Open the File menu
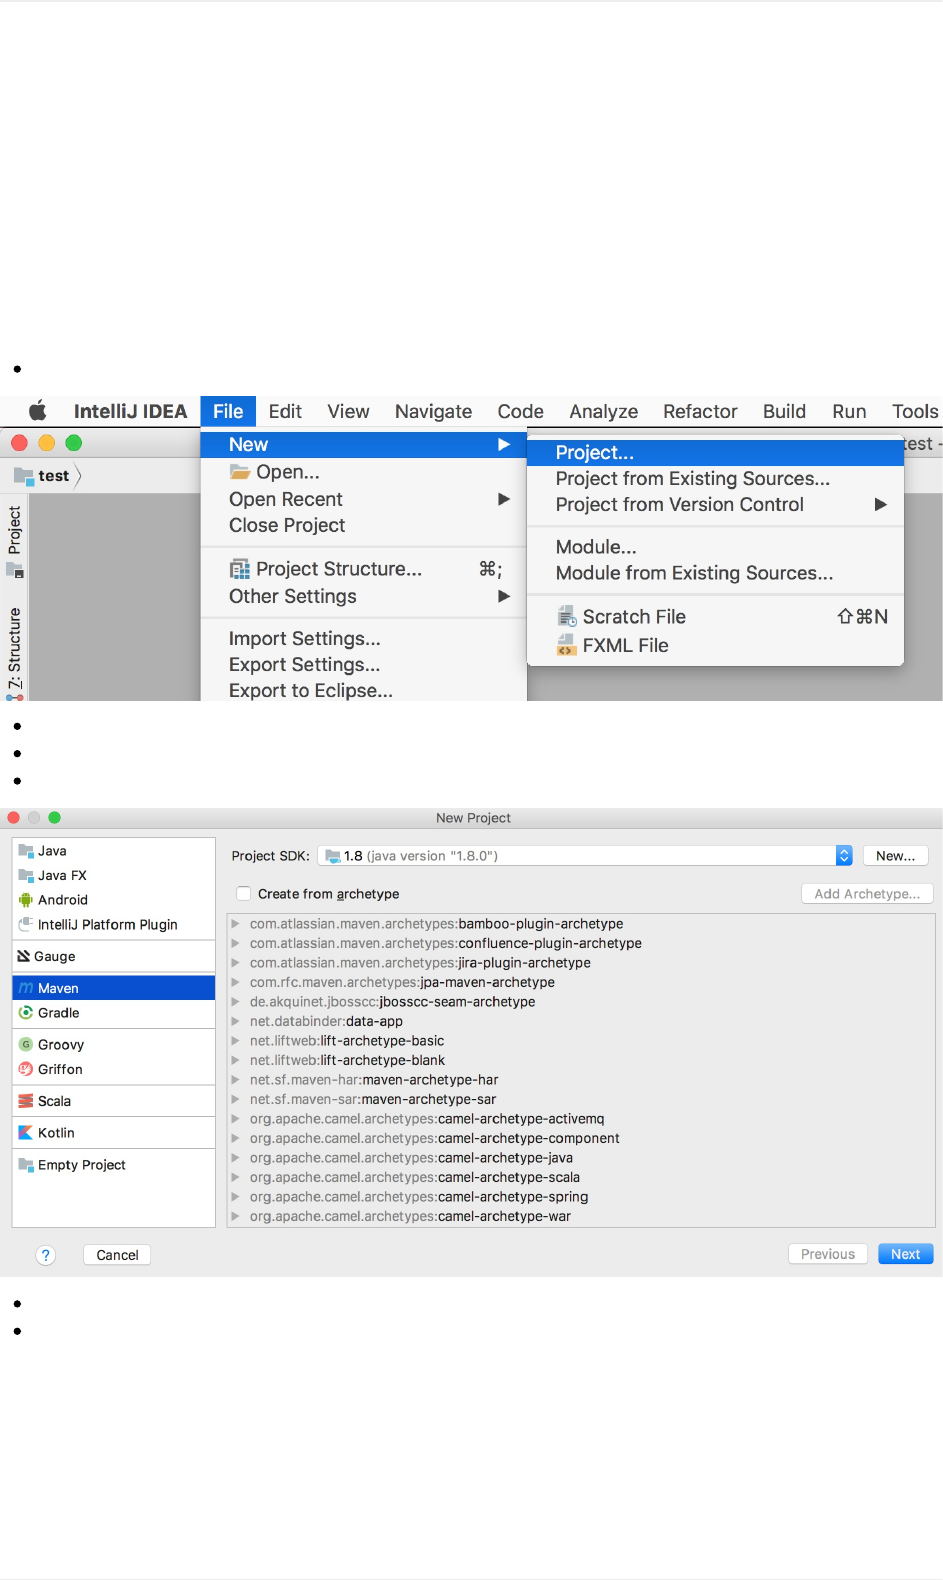 click(x=228, y=411)
